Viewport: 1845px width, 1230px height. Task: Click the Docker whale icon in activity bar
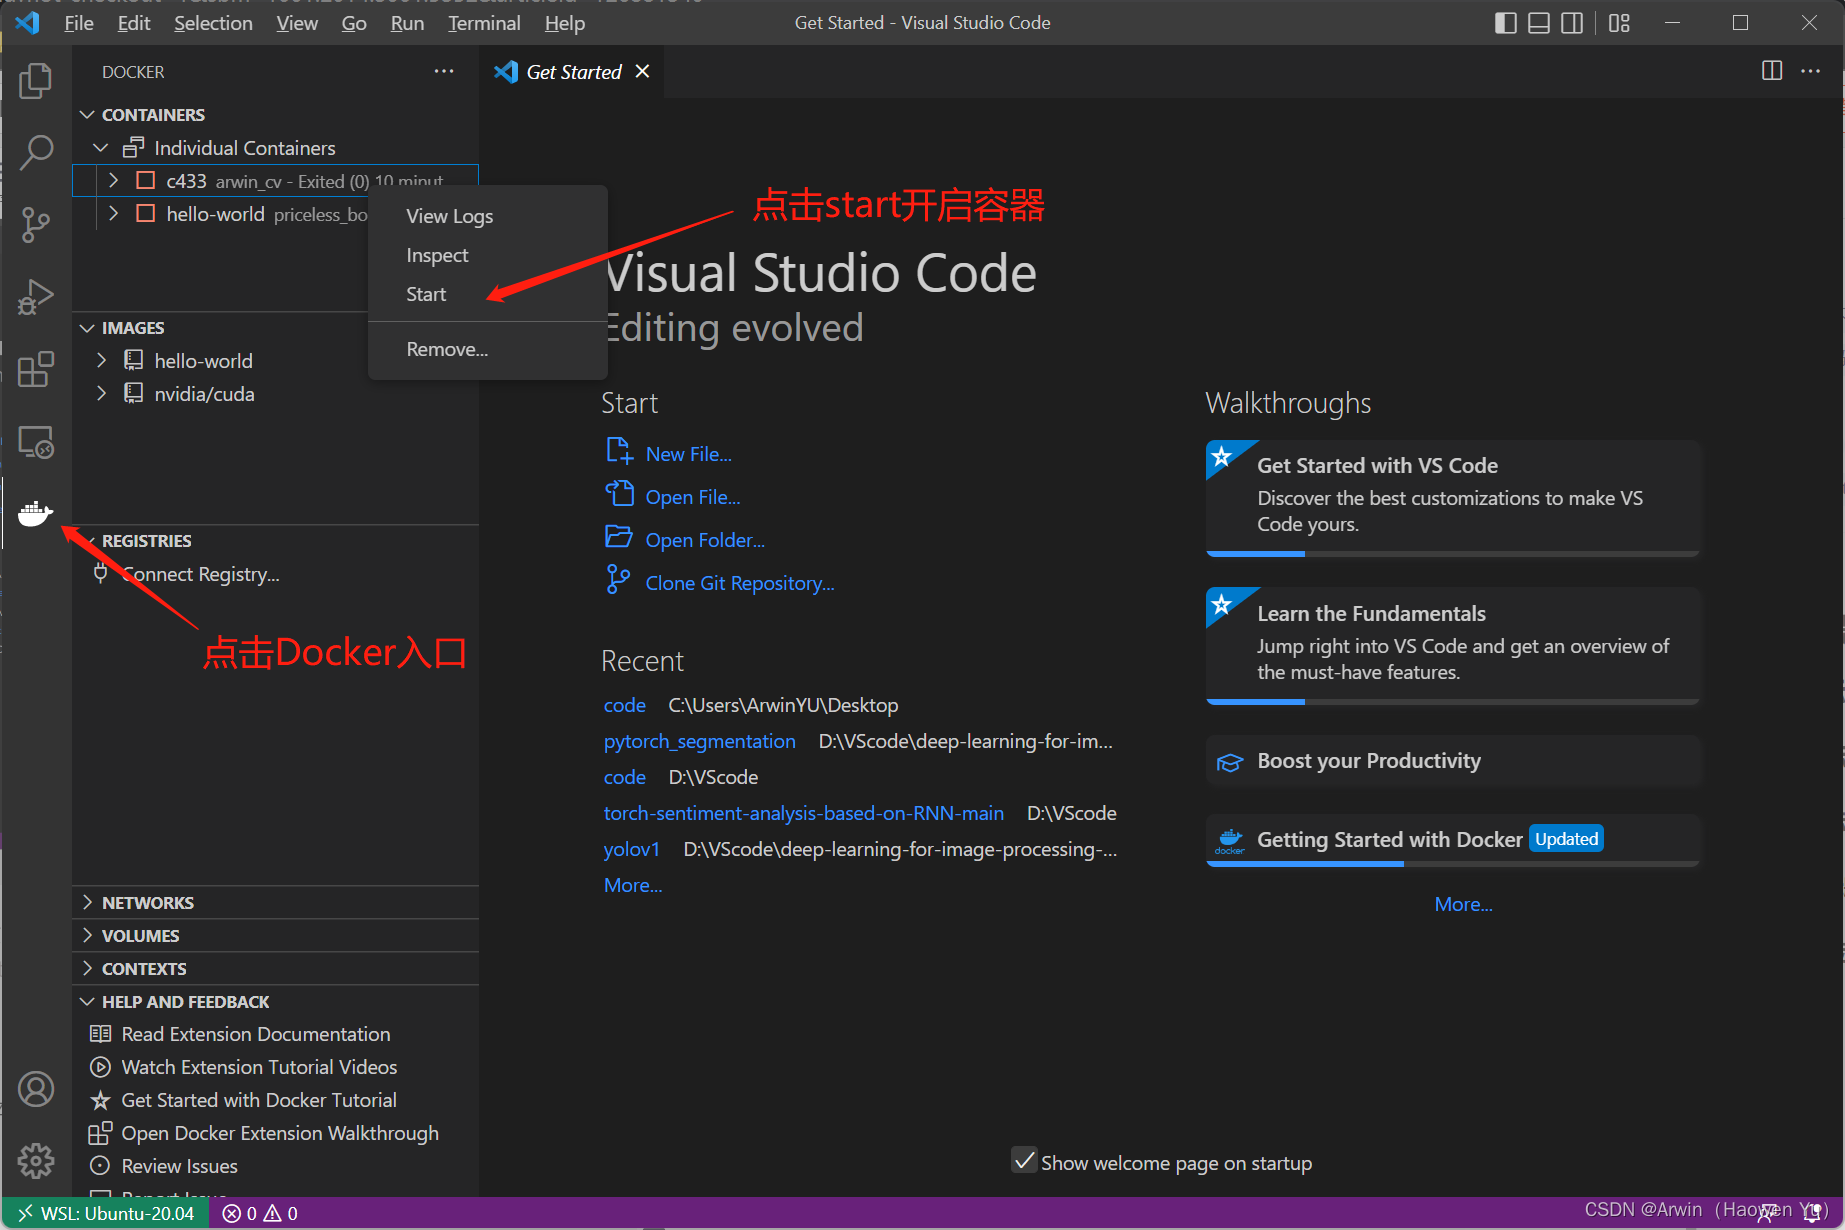36,513
